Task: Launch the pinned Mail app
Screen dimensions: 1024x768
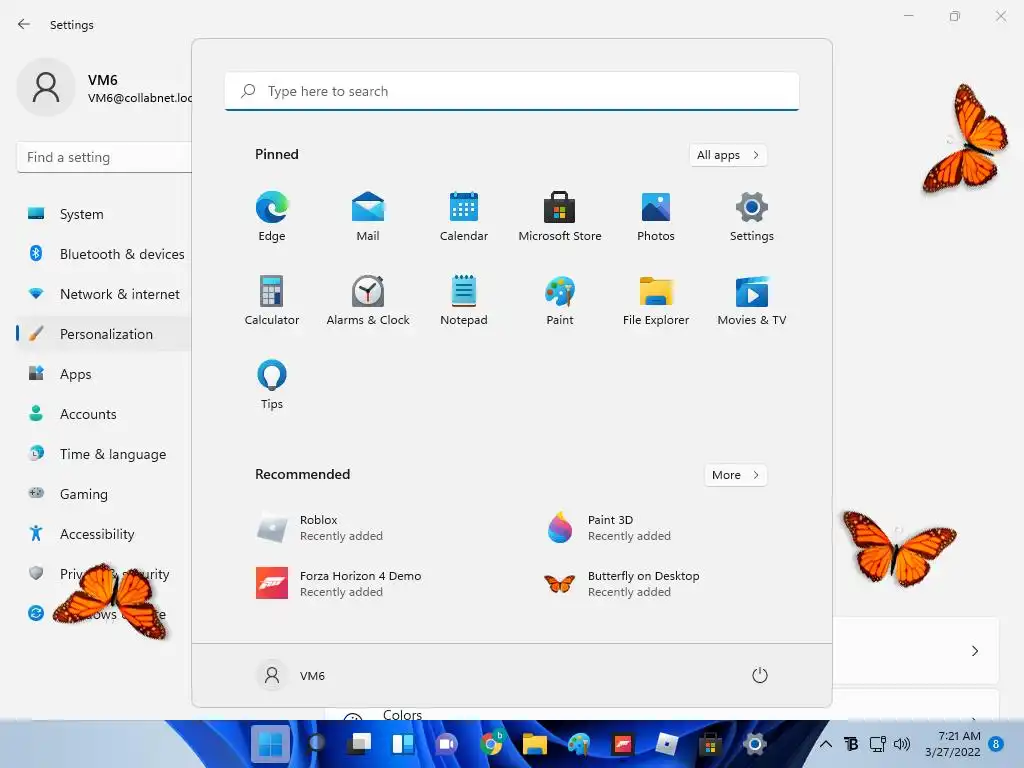Action: tap(368, 216)
